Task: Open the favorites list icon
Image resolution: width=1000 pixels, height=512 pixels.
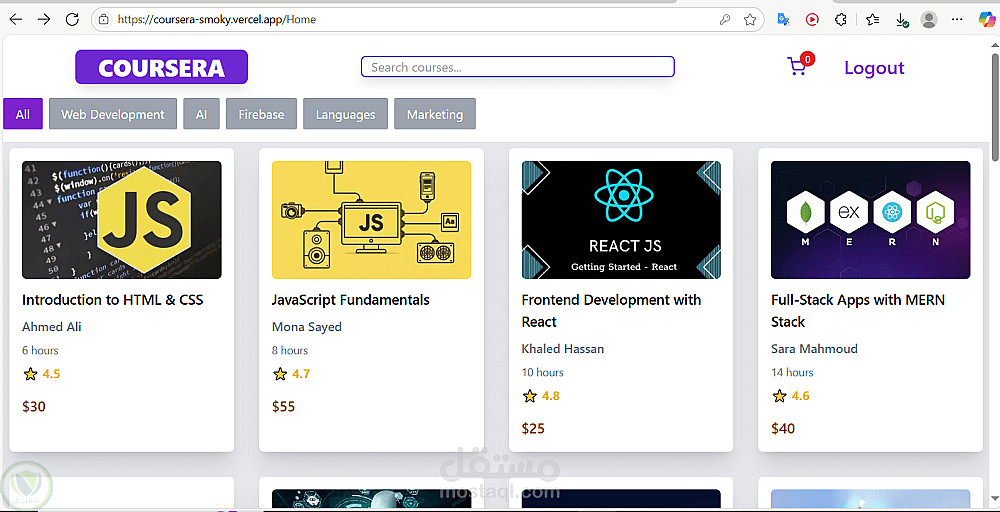Action: (x=872, y=19)
